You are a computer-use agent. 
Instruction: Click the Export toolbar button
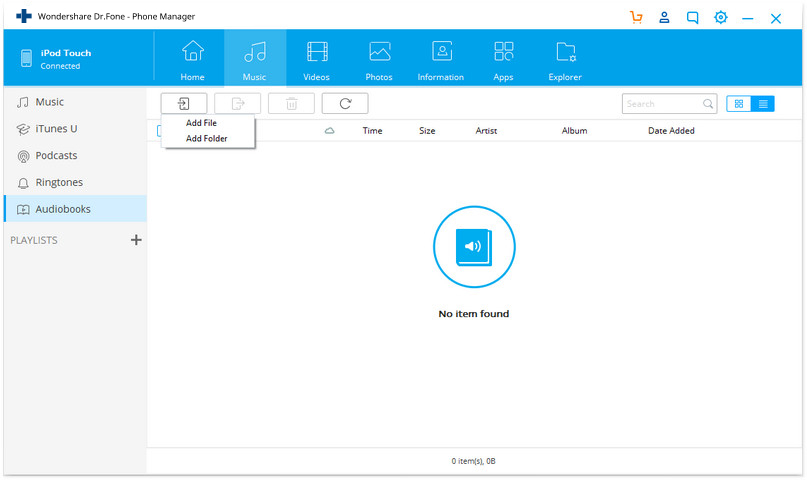click(x=238, y=103)
